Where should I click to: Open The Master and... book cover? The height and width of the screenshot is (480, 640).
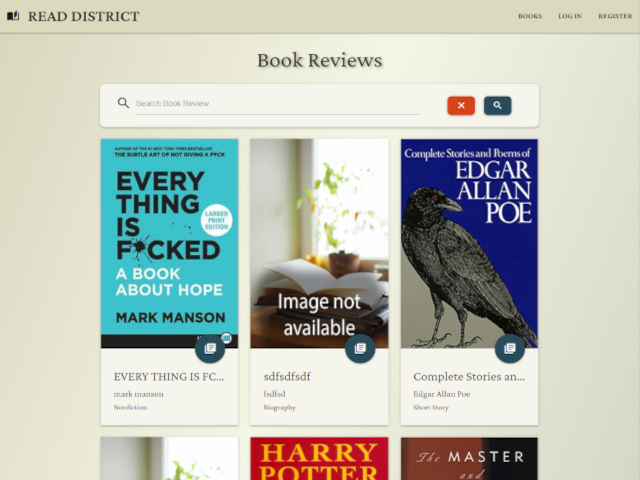point(469,459)
